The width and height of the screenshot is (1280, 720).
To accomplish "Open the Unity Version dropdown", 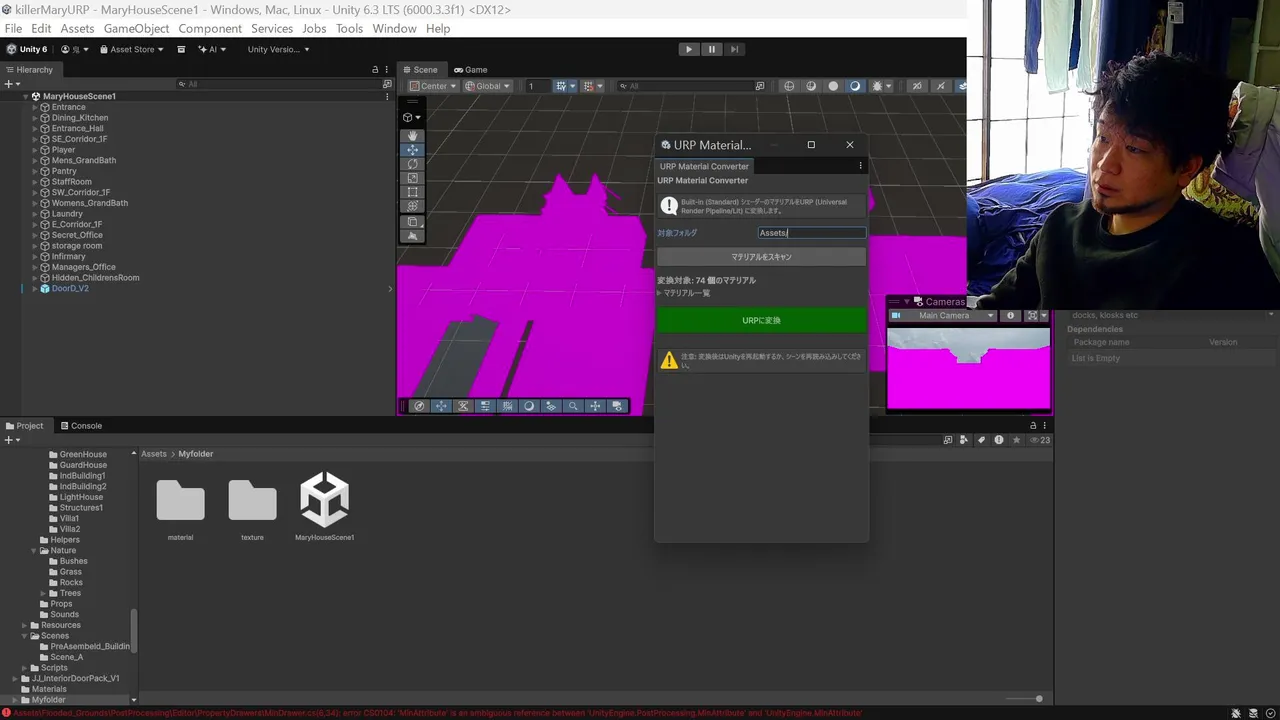I will click(278, 49).
